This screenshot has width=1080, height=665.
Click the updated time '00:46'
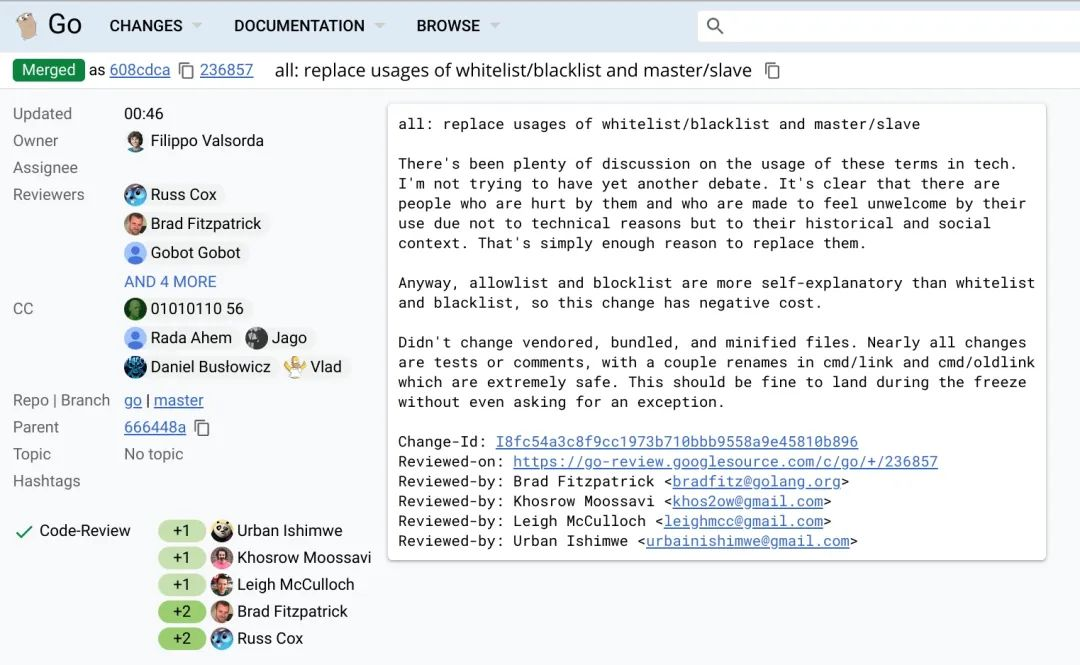click(144, 114)
